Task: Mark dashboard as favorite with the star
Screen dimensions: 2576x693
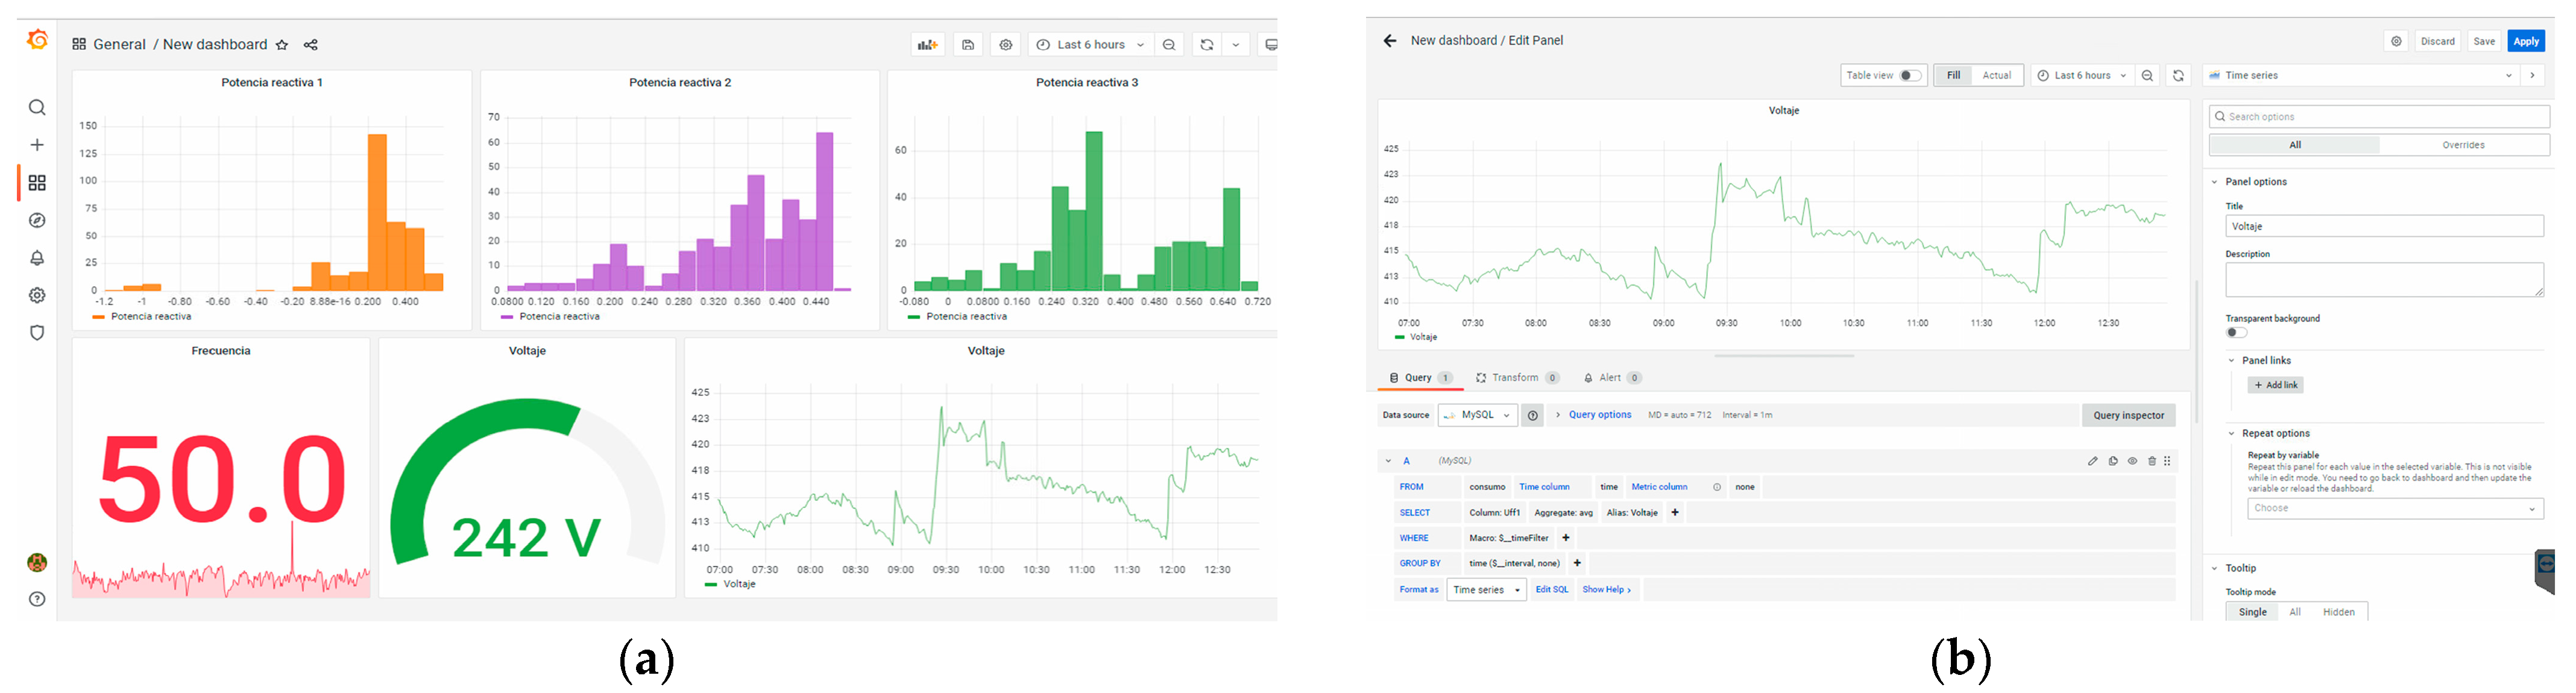Action: [x=282, y=45]
